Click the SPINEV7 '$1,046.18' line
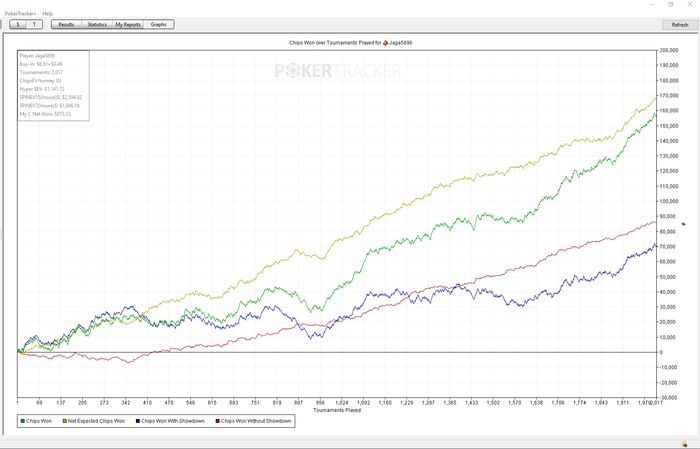The height and width of the screenshot is (449, 700). [50, 106]
